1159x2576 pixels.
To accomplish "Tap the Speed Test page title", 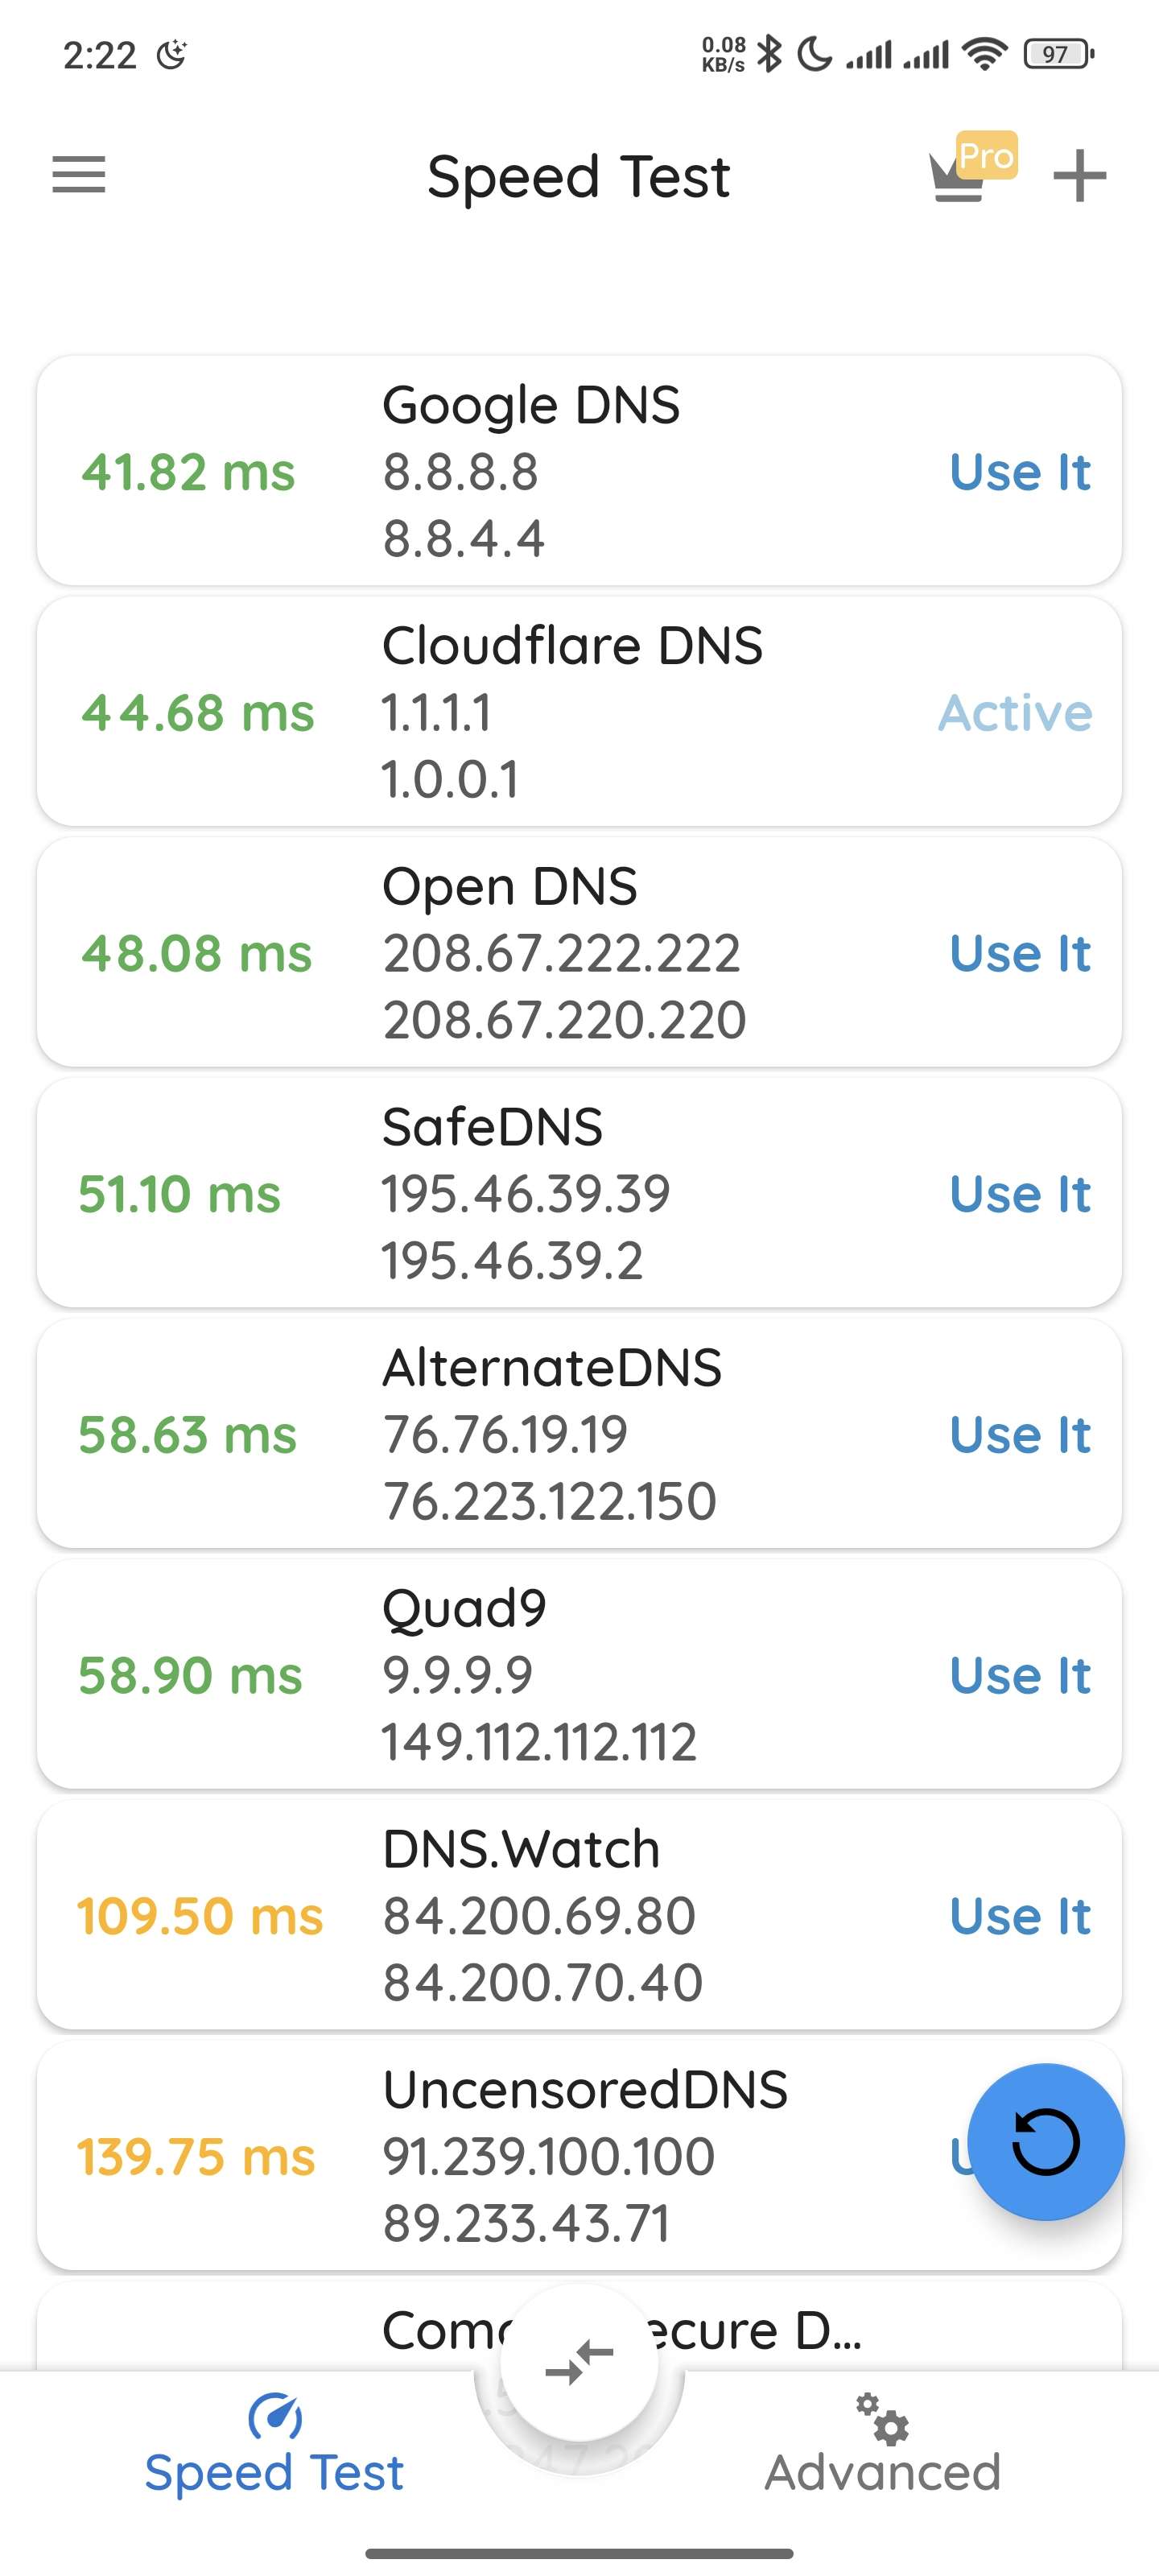I will coord(579,177).
